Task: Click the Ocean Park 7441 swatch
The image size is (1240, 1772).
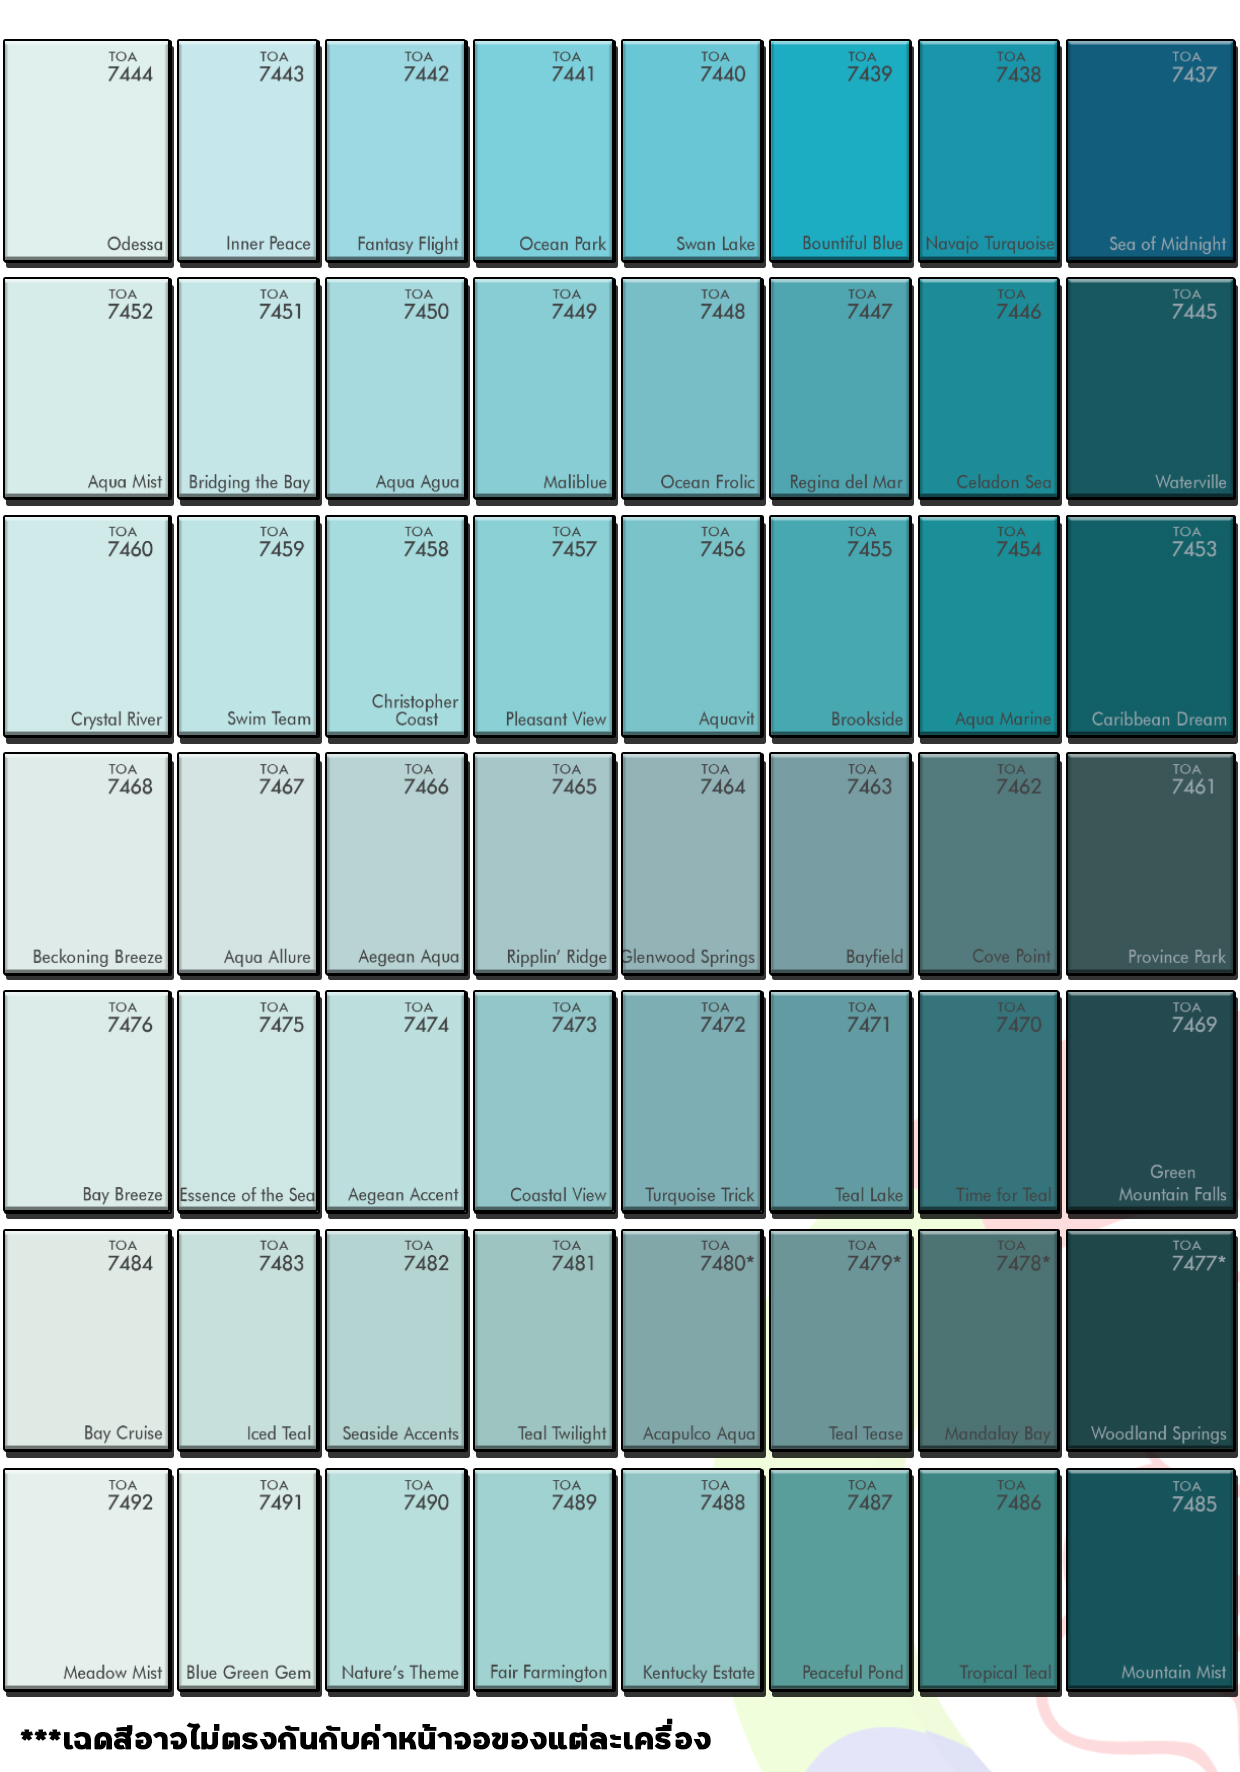Action: pyautogui.click(x=544, y=152)
